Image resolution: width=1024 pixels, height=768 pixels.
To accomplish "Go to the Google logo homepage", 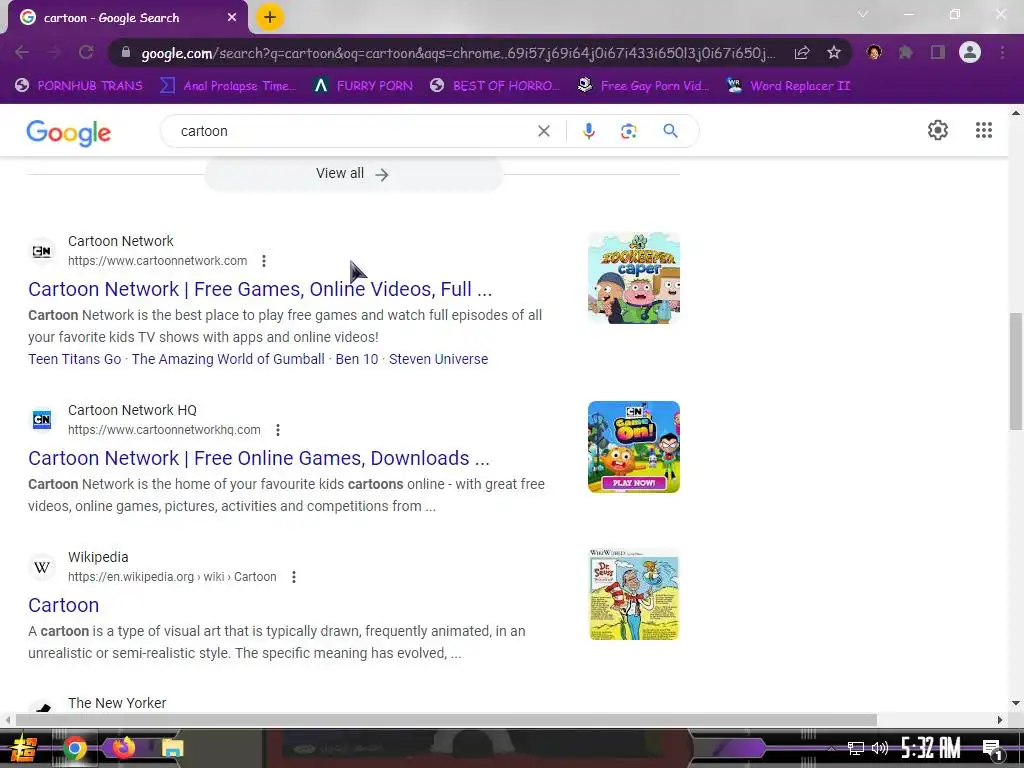I will 69,133.
